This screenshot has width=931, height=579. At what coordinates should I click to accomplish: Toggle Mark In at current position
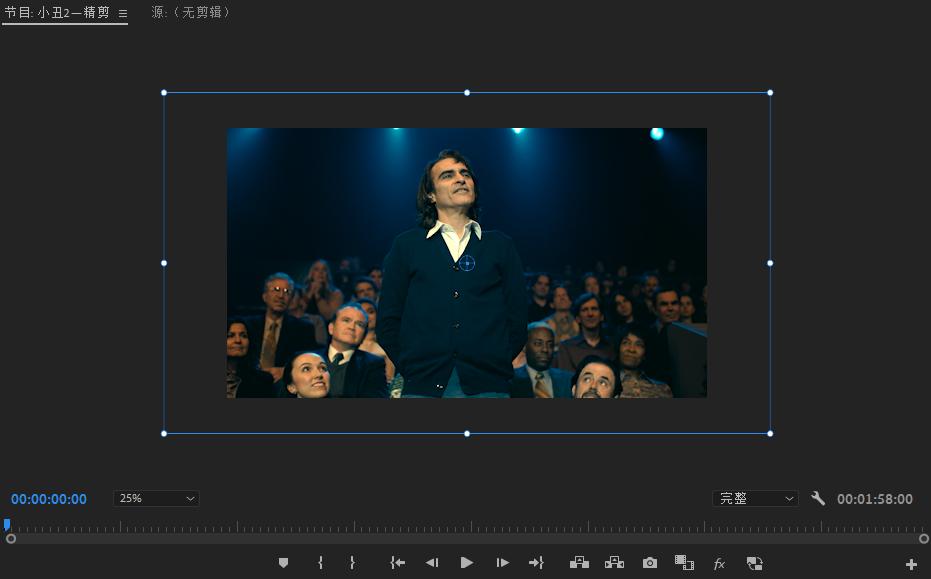320,562
